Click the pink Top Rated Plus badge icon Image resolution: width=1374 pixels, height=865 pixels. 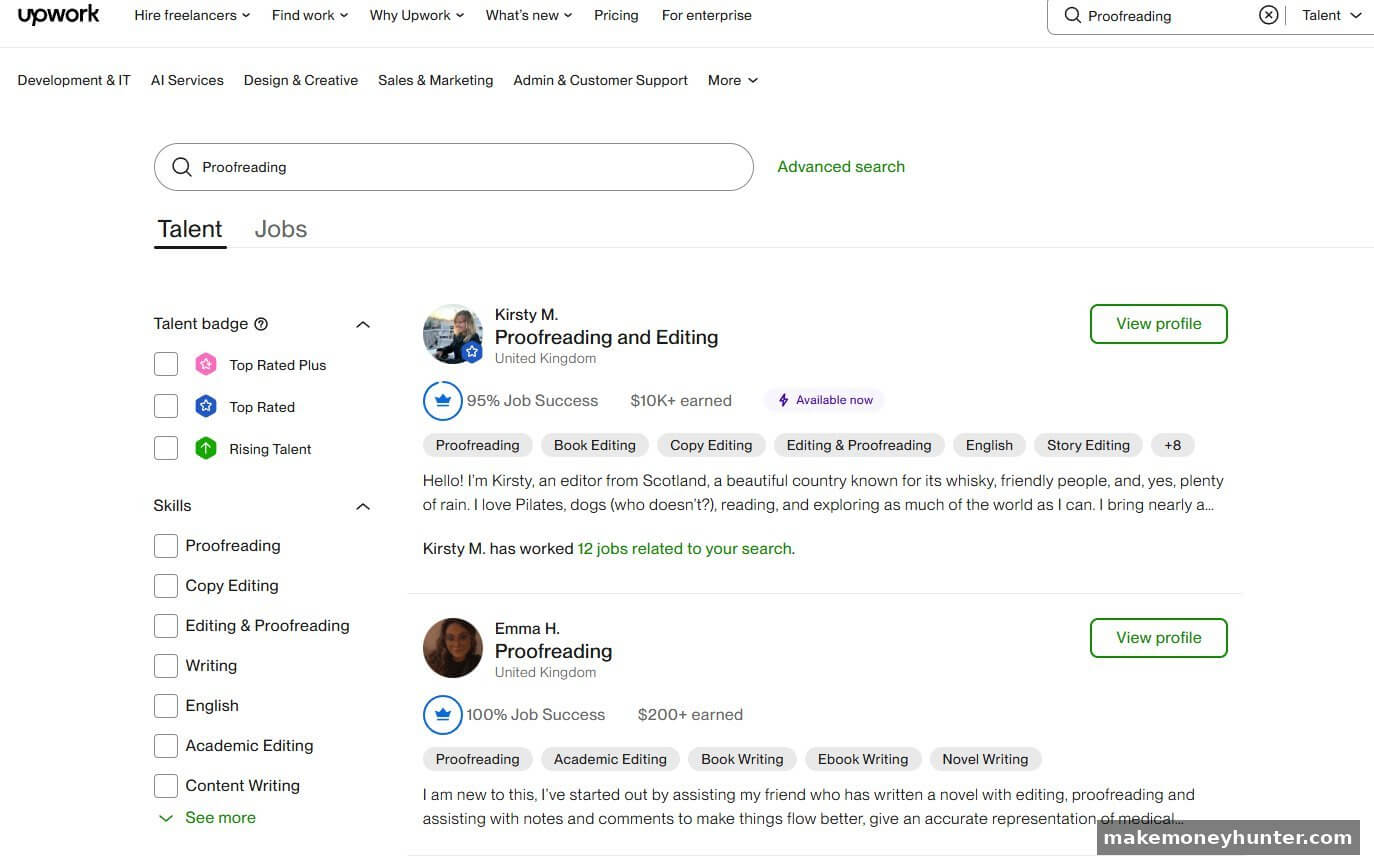point(205,365)
